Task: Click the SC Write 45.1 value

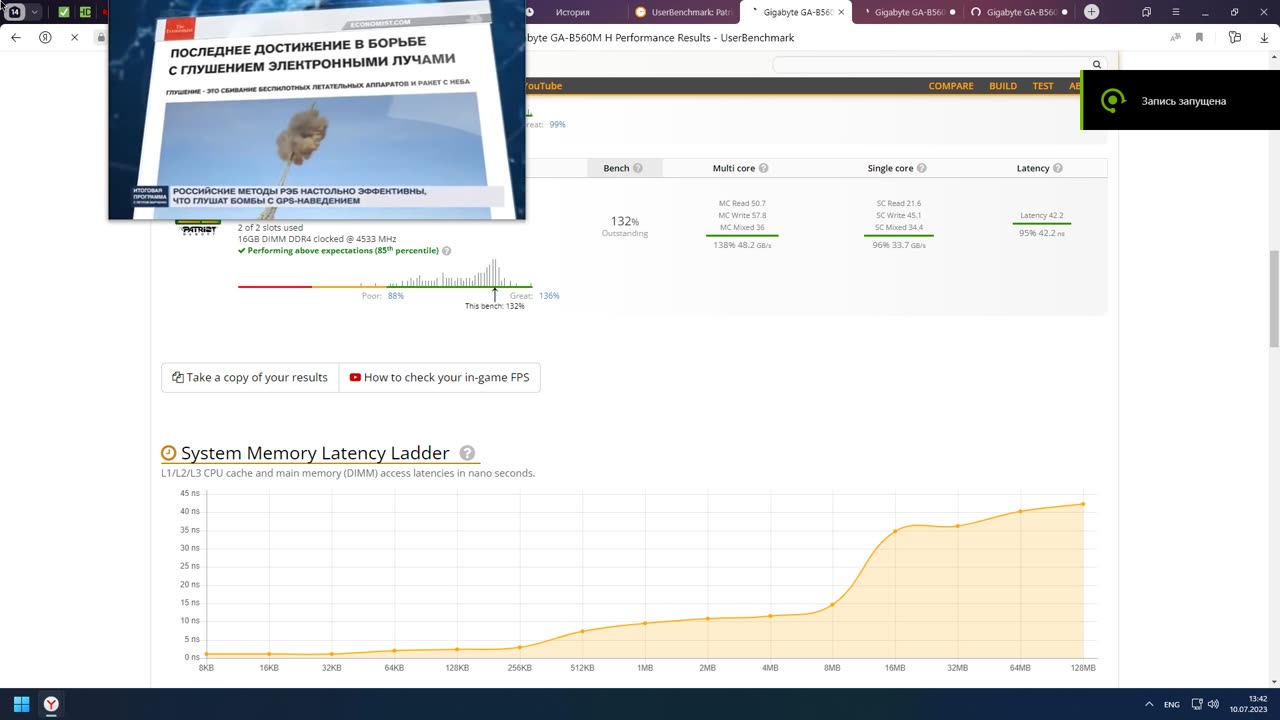Action: pos(899,215)
